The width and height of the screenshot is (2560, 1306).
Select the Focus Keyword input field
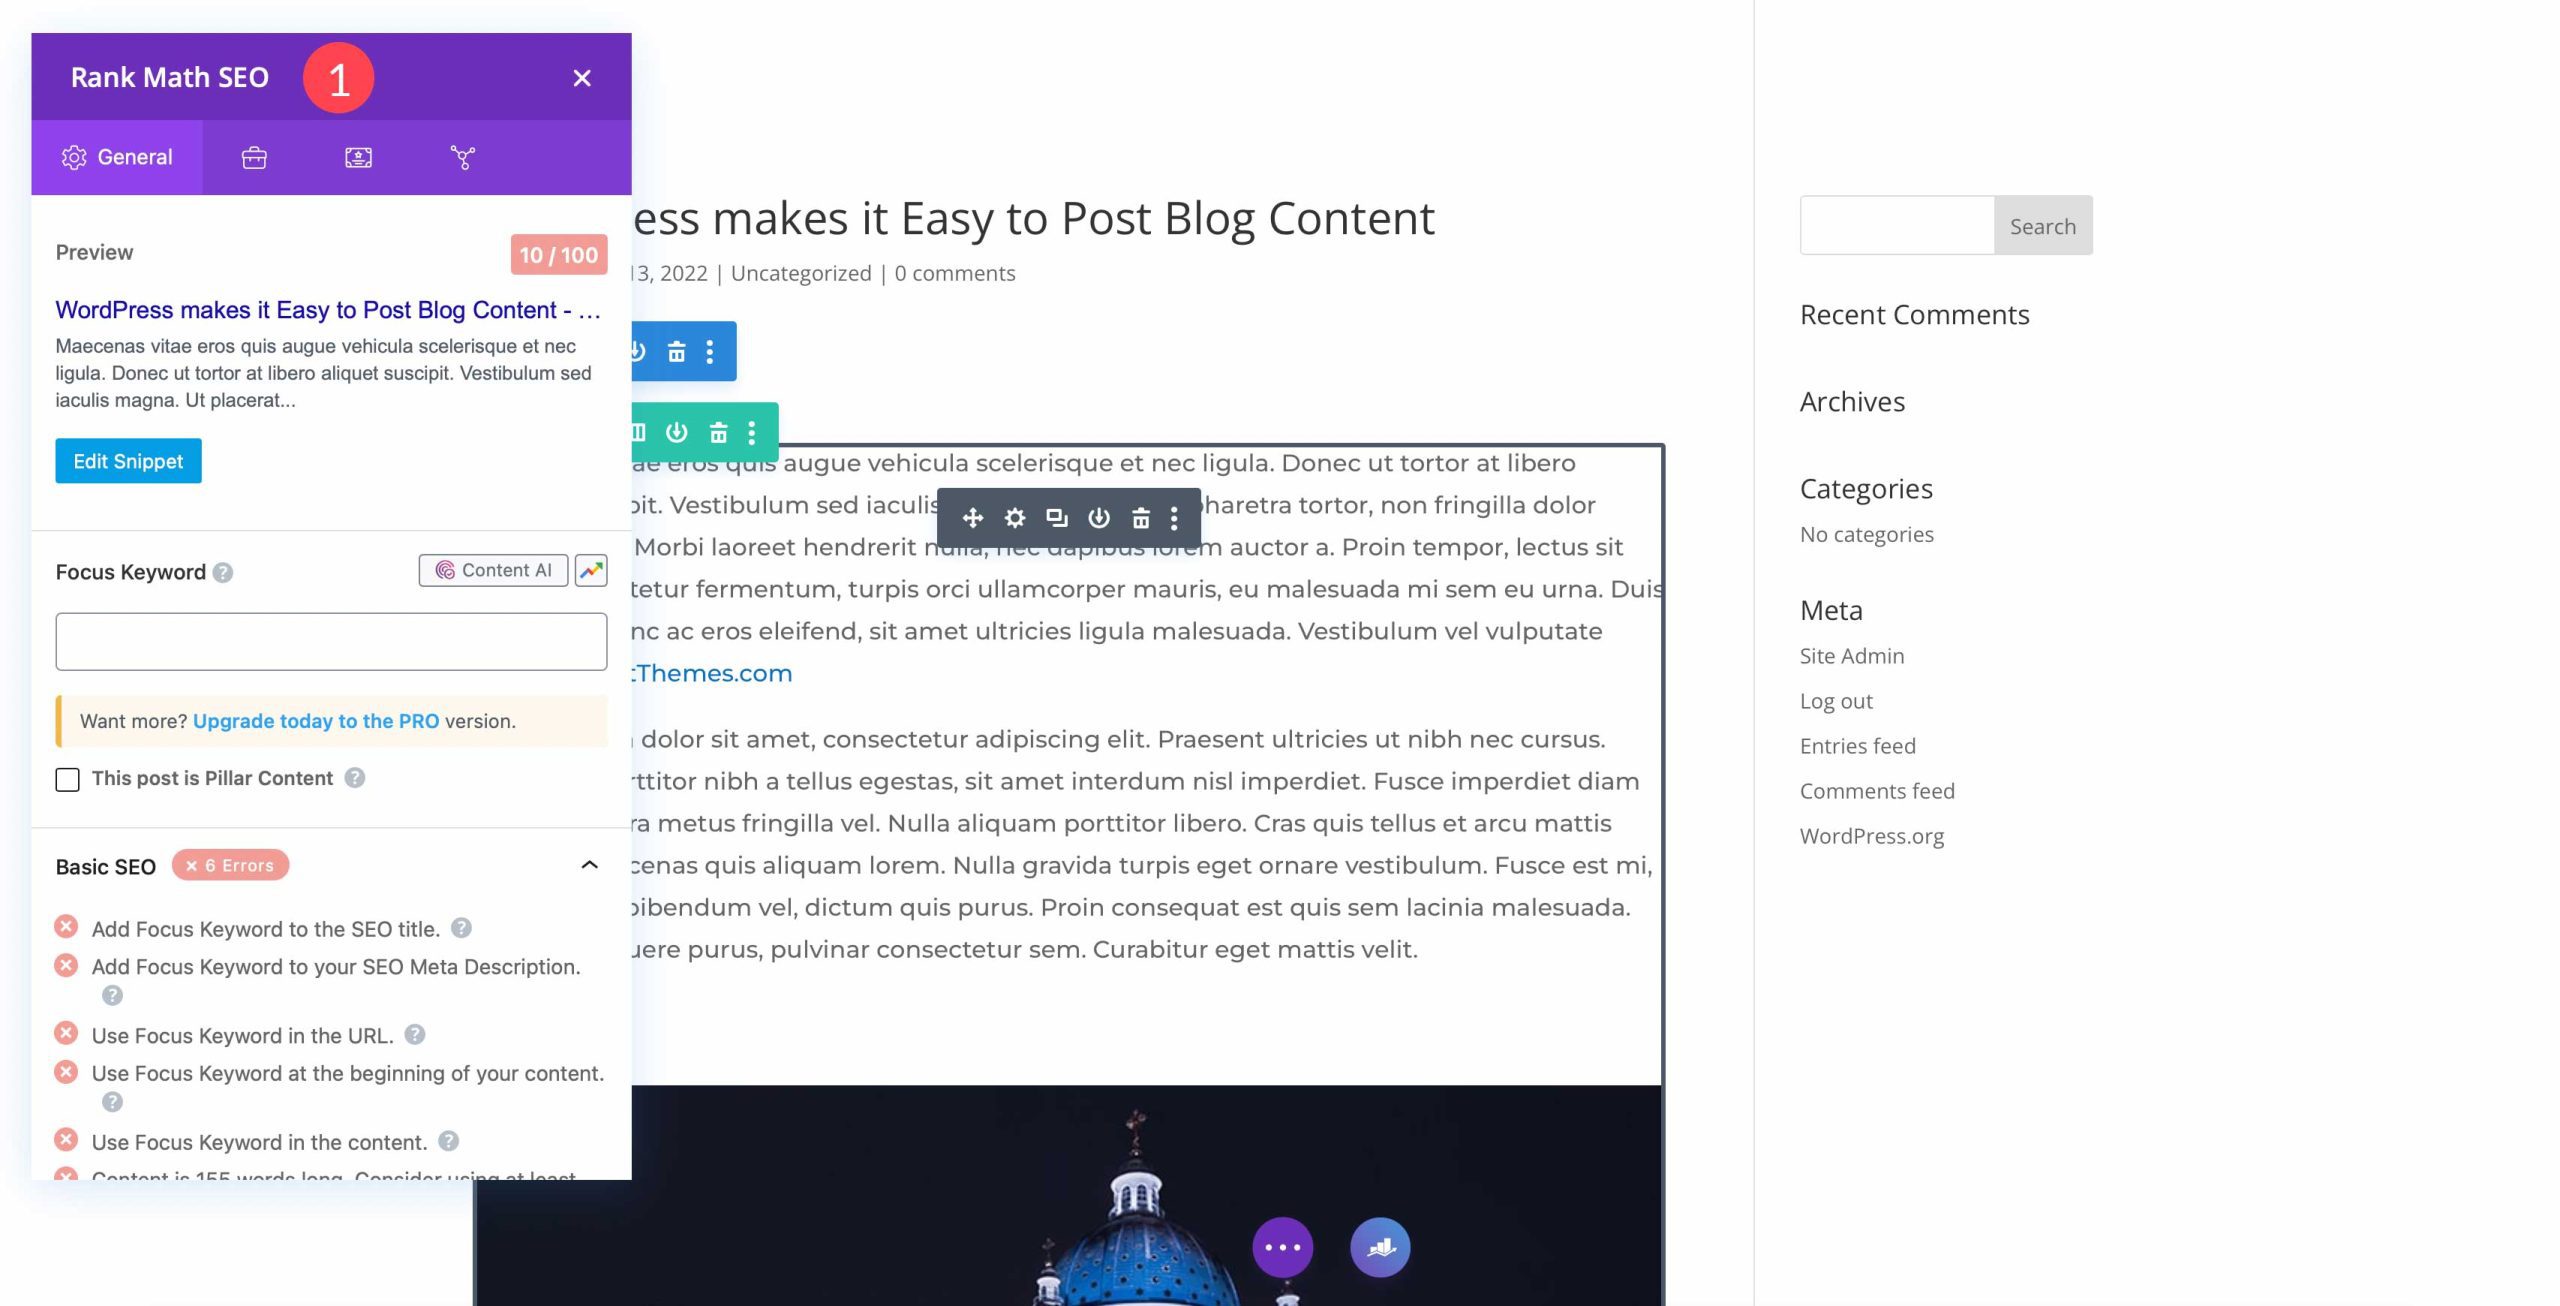coord(330,640)
